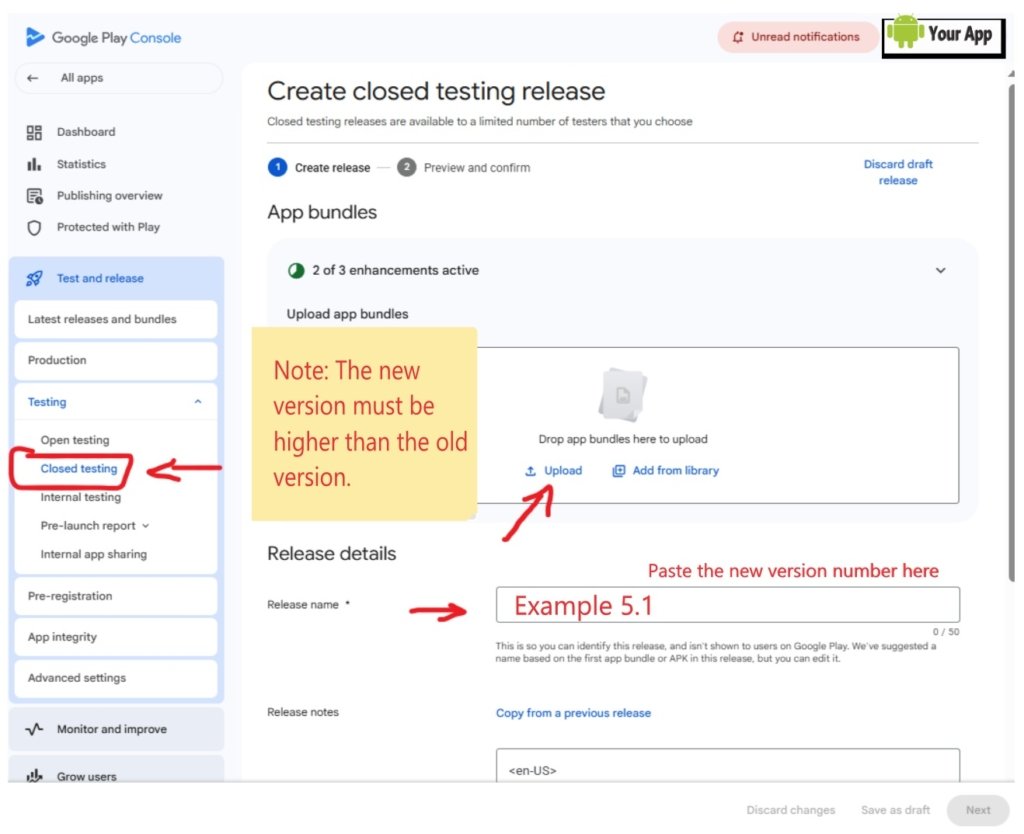Click the bell icon in Unread notifications
The image size is (1024, 834).
click(738, 37)
